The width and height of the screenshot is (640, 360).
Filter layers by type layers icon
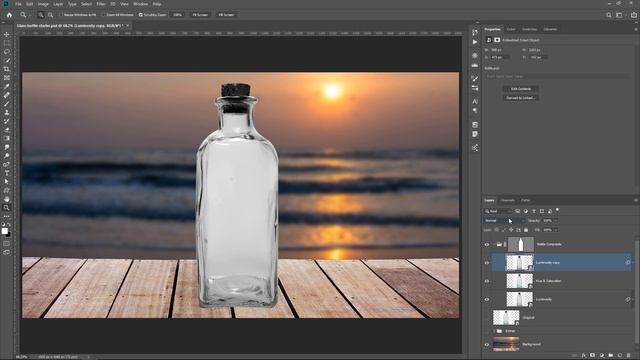coord(533,211)
